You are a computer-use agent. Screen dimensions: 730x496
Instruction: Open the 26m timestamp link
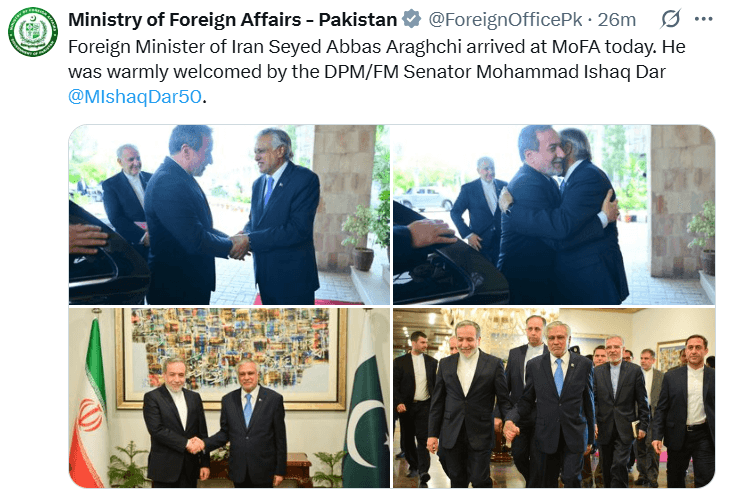click(616, 20)
